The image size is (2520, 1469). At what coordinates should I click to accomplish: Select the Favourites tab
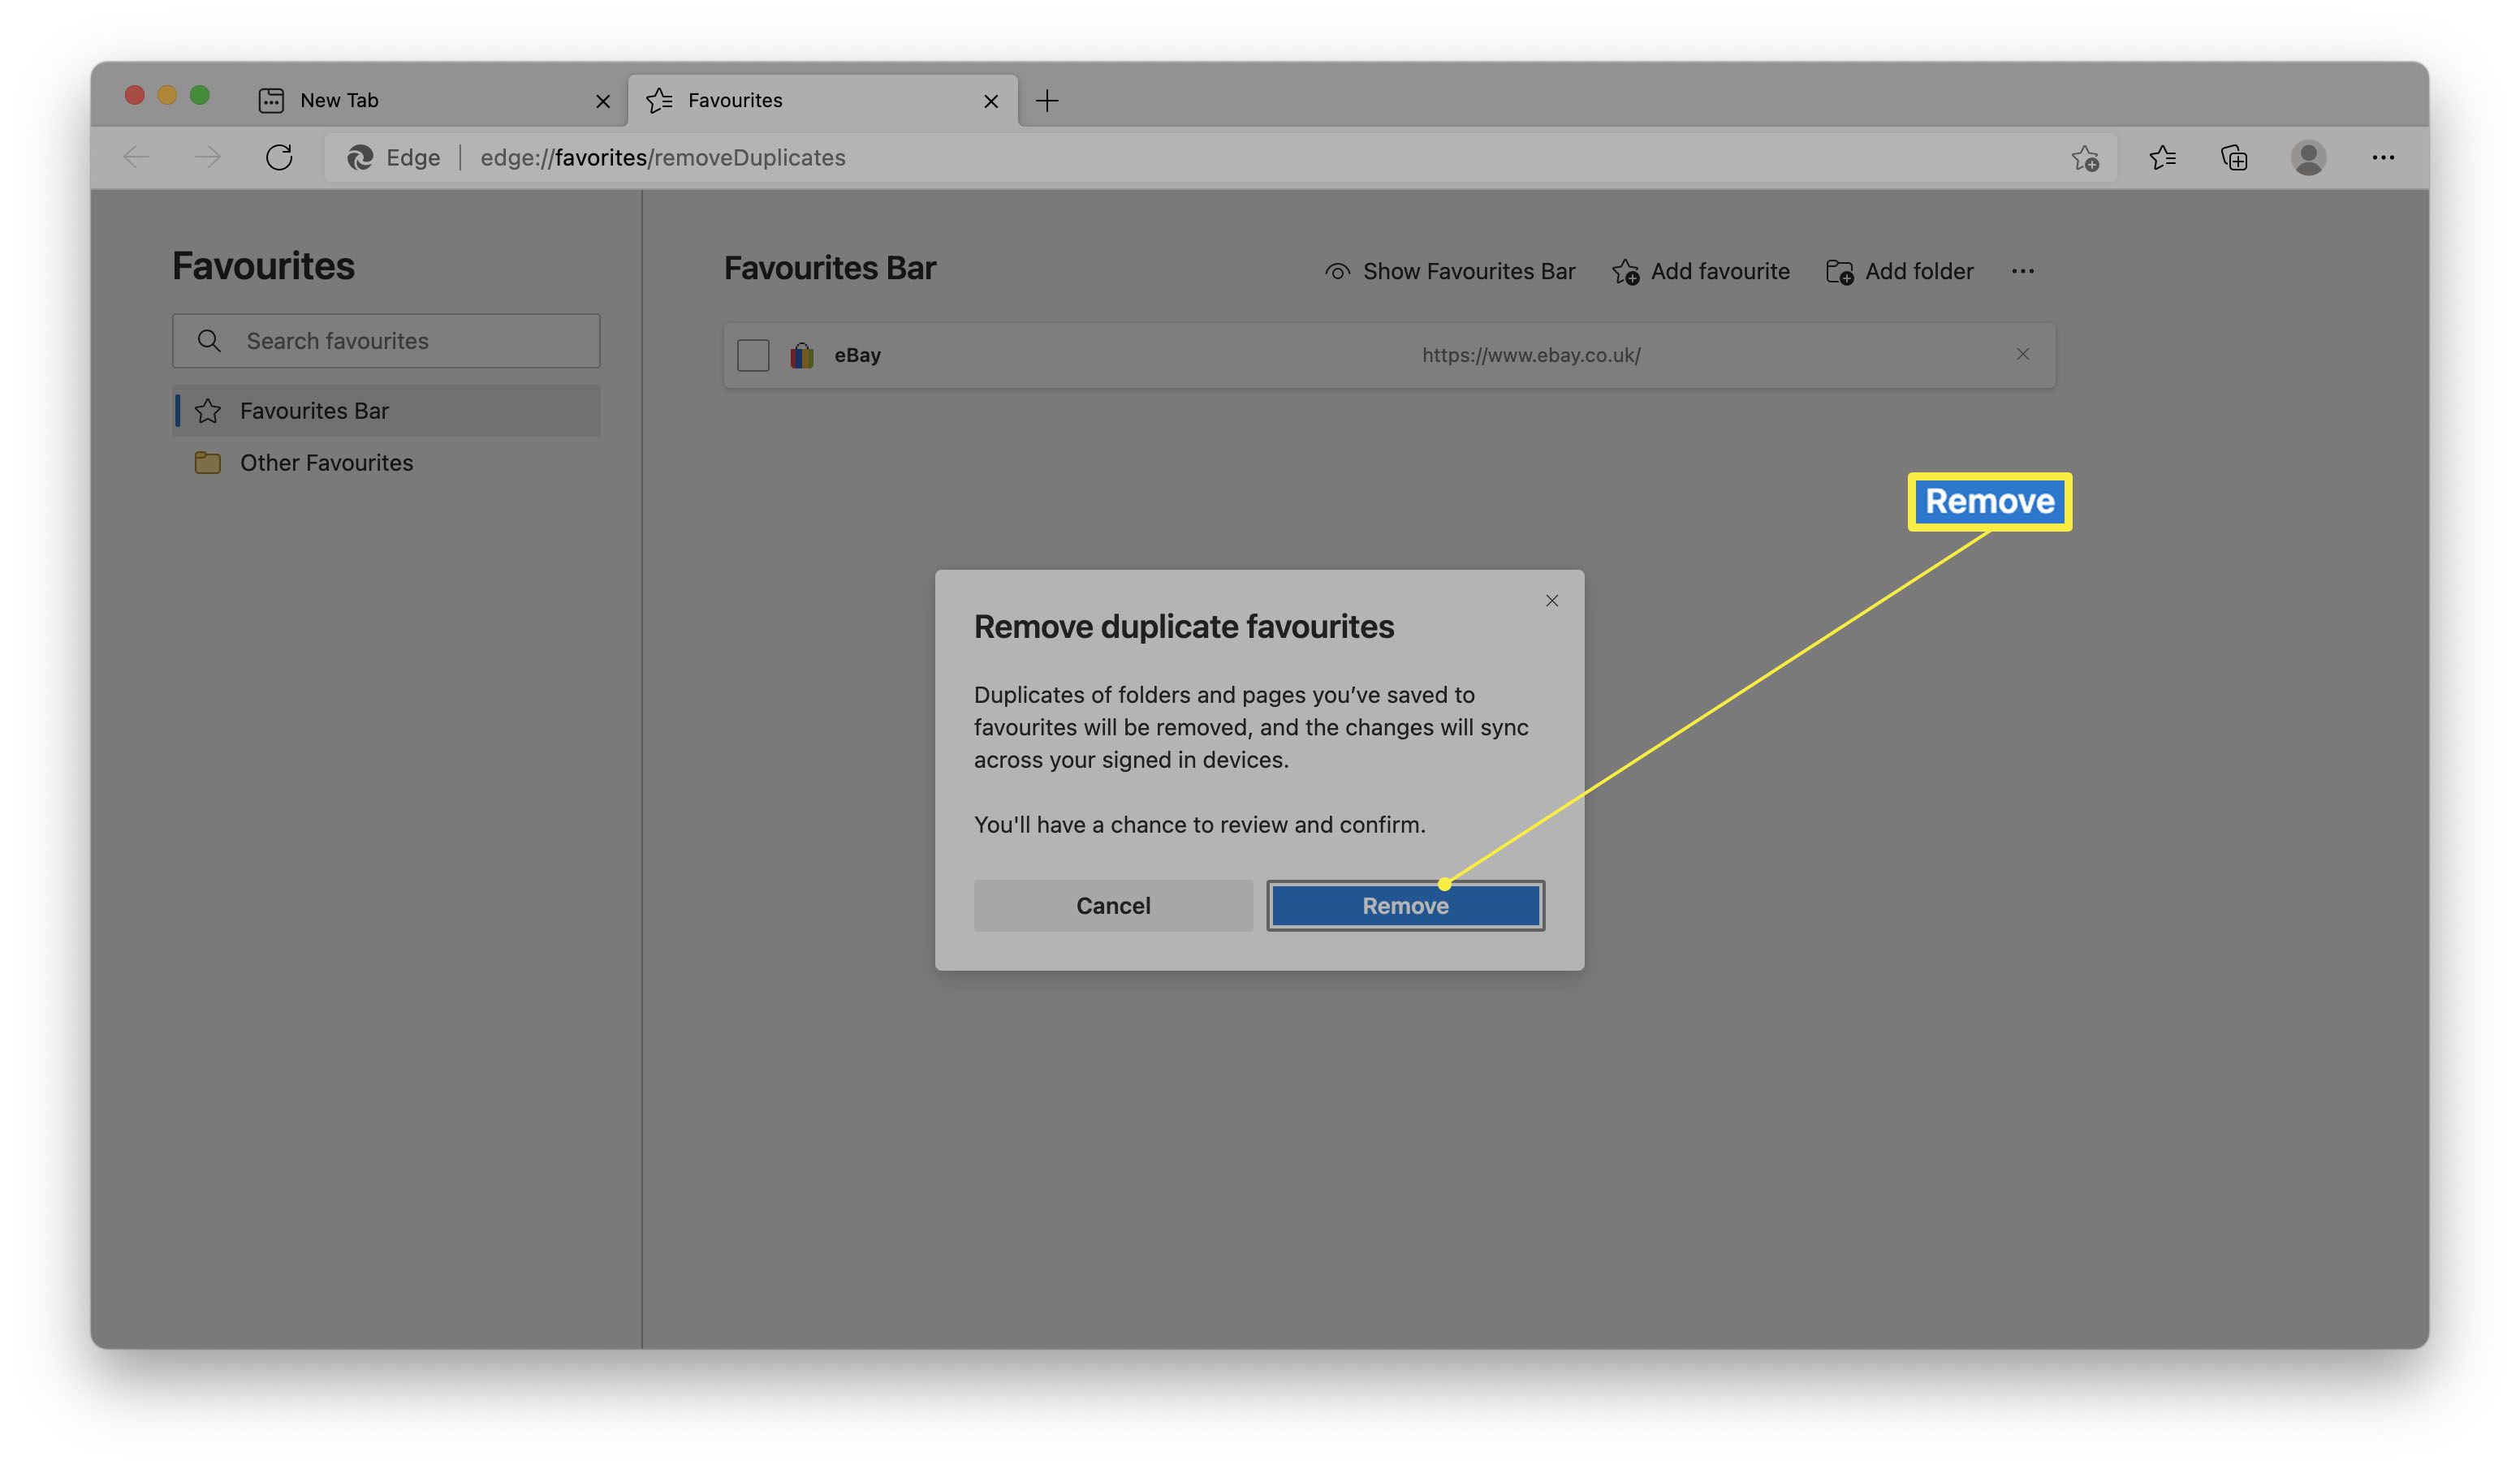(x=823, y=100)
